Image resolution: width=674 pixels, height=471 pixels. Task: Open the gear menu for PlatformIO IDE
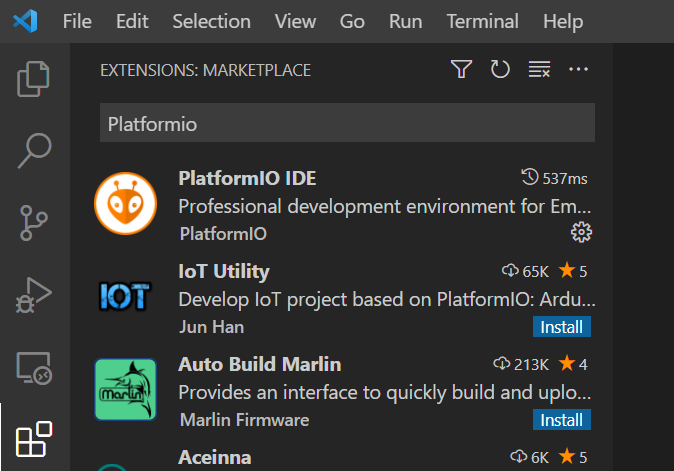pyautogui.click(x=581, y=232)
